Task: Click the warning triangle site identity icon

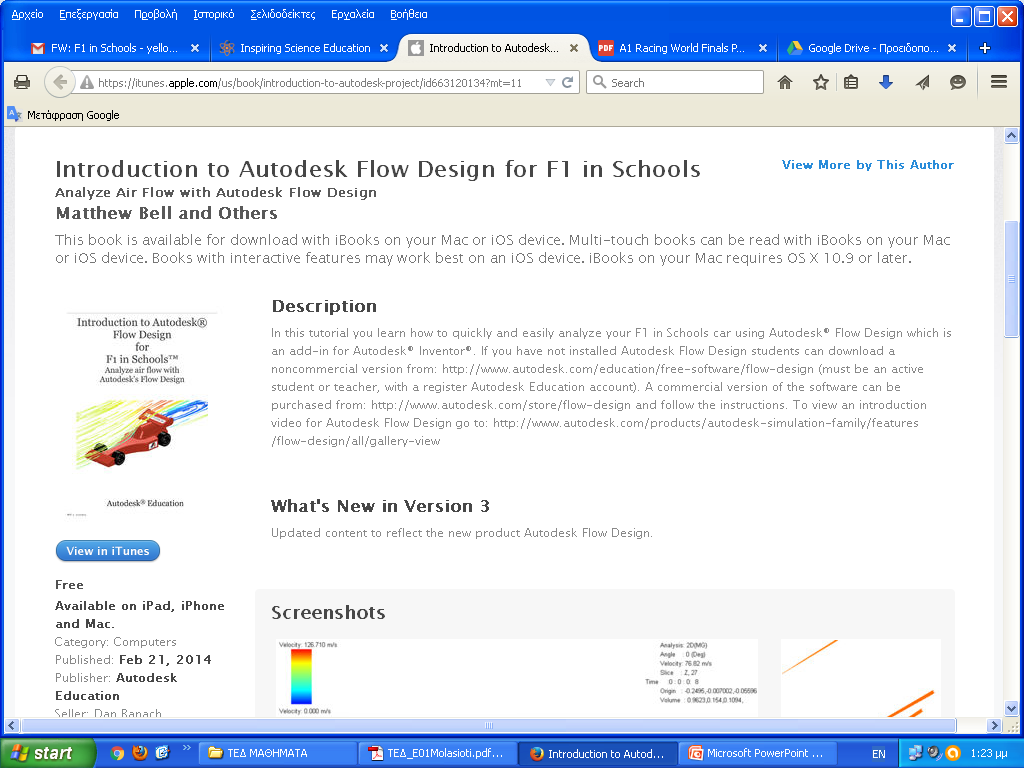Action: click(x=86, y=83)
